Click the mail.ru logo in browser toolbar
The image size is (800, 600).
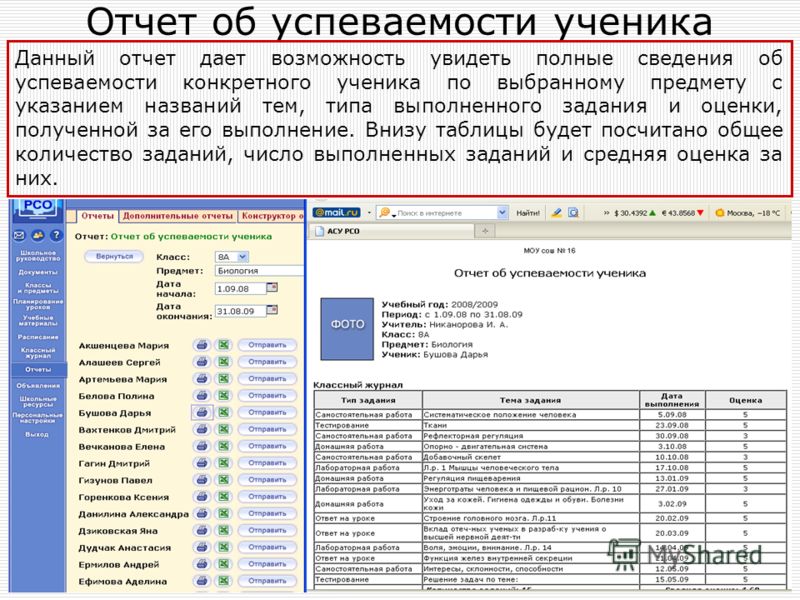click(x=337, y=213)
